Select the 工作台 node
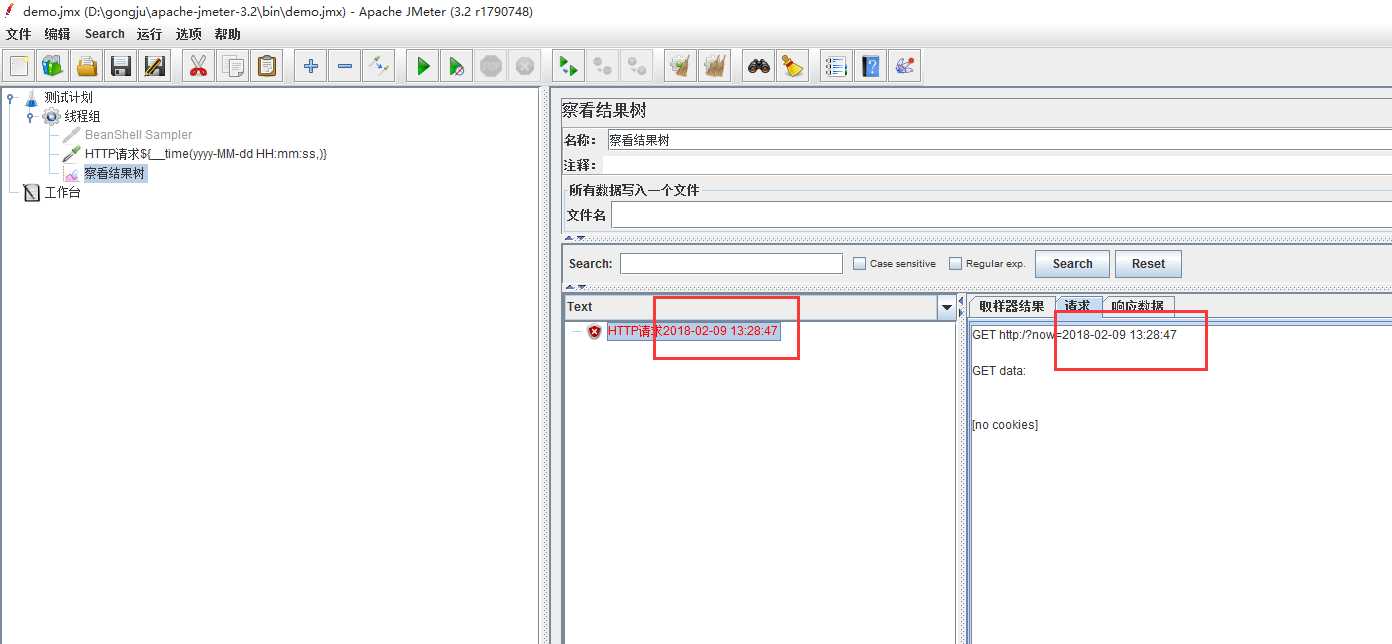 coord(62,192)
